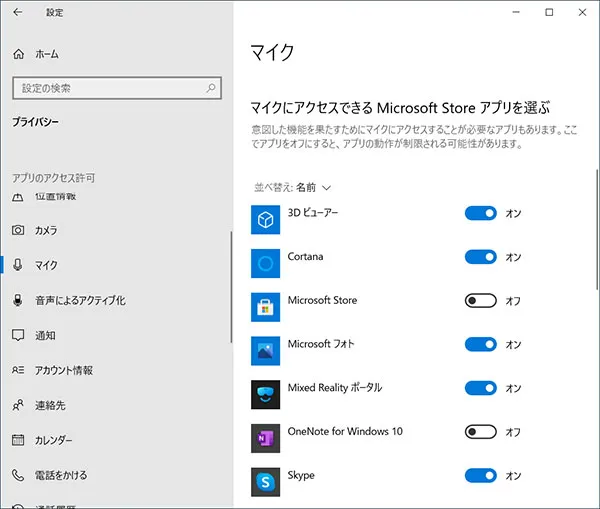The image size is (600, 509).
Task: Close the Settings window
Action: pos(582,12)
